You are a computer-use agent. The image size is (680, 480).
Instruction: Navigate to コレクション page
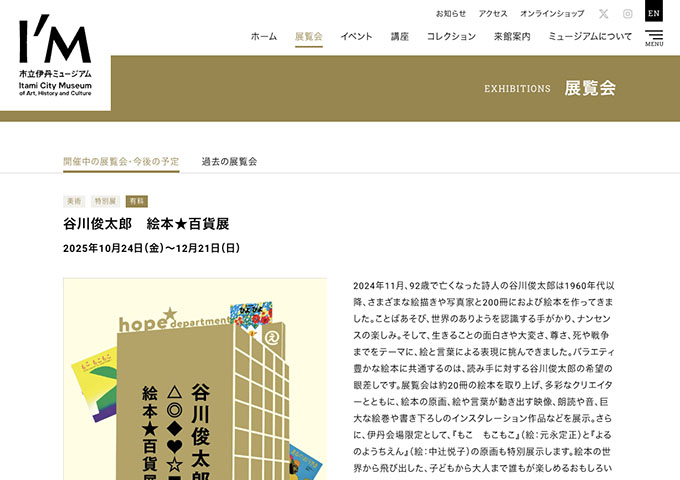[x=451, y=37]
